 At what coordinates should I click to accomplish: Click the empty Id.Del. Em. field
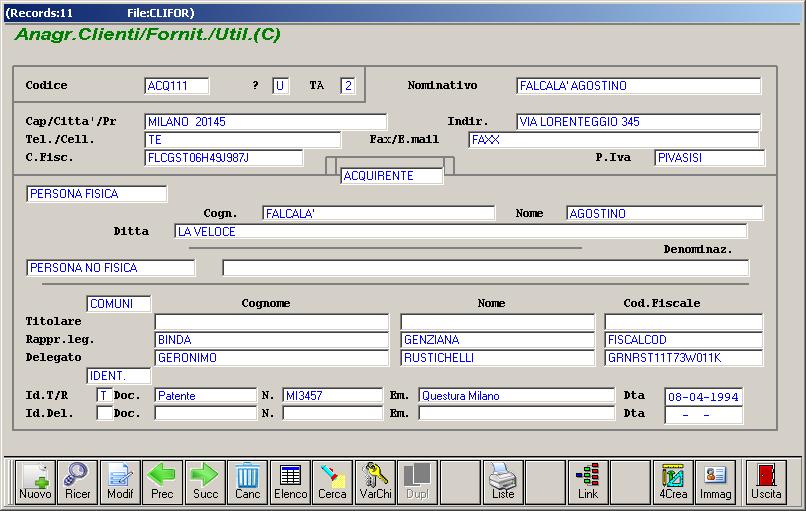click(517, 413)
